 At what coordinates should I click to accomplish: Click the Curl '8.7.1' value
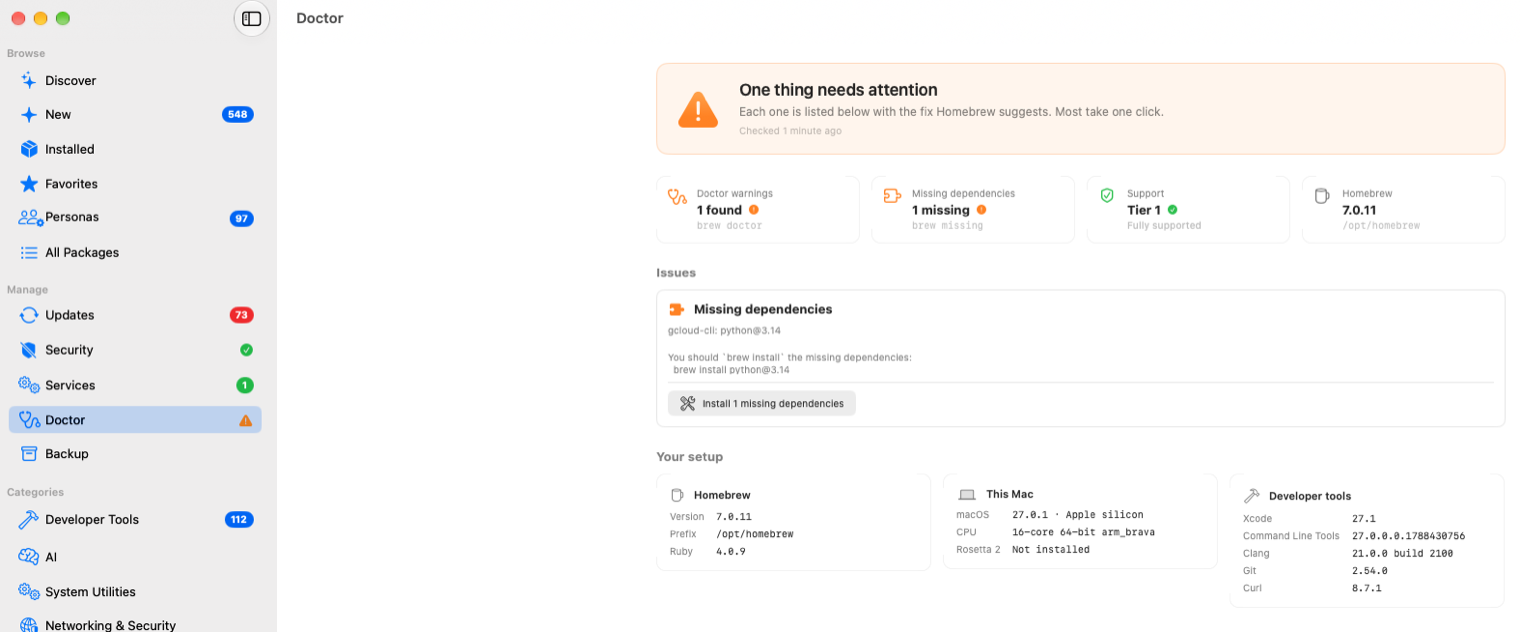click(1367, 588)
